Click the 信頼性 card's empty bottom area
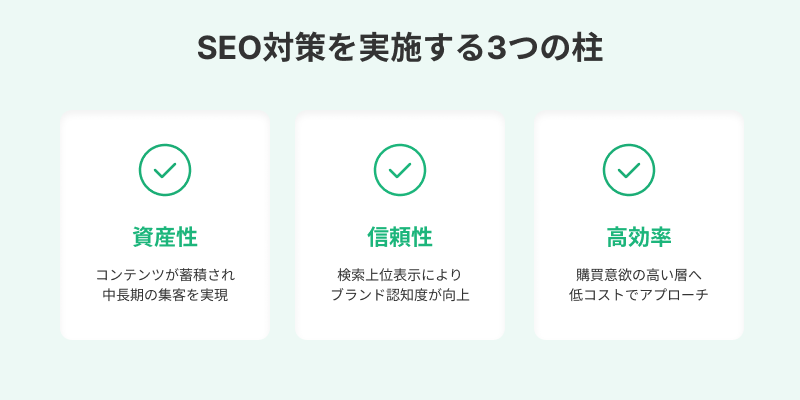Image resolution: width=800 pixels, height=400 pixels. (x=399, y=323)
